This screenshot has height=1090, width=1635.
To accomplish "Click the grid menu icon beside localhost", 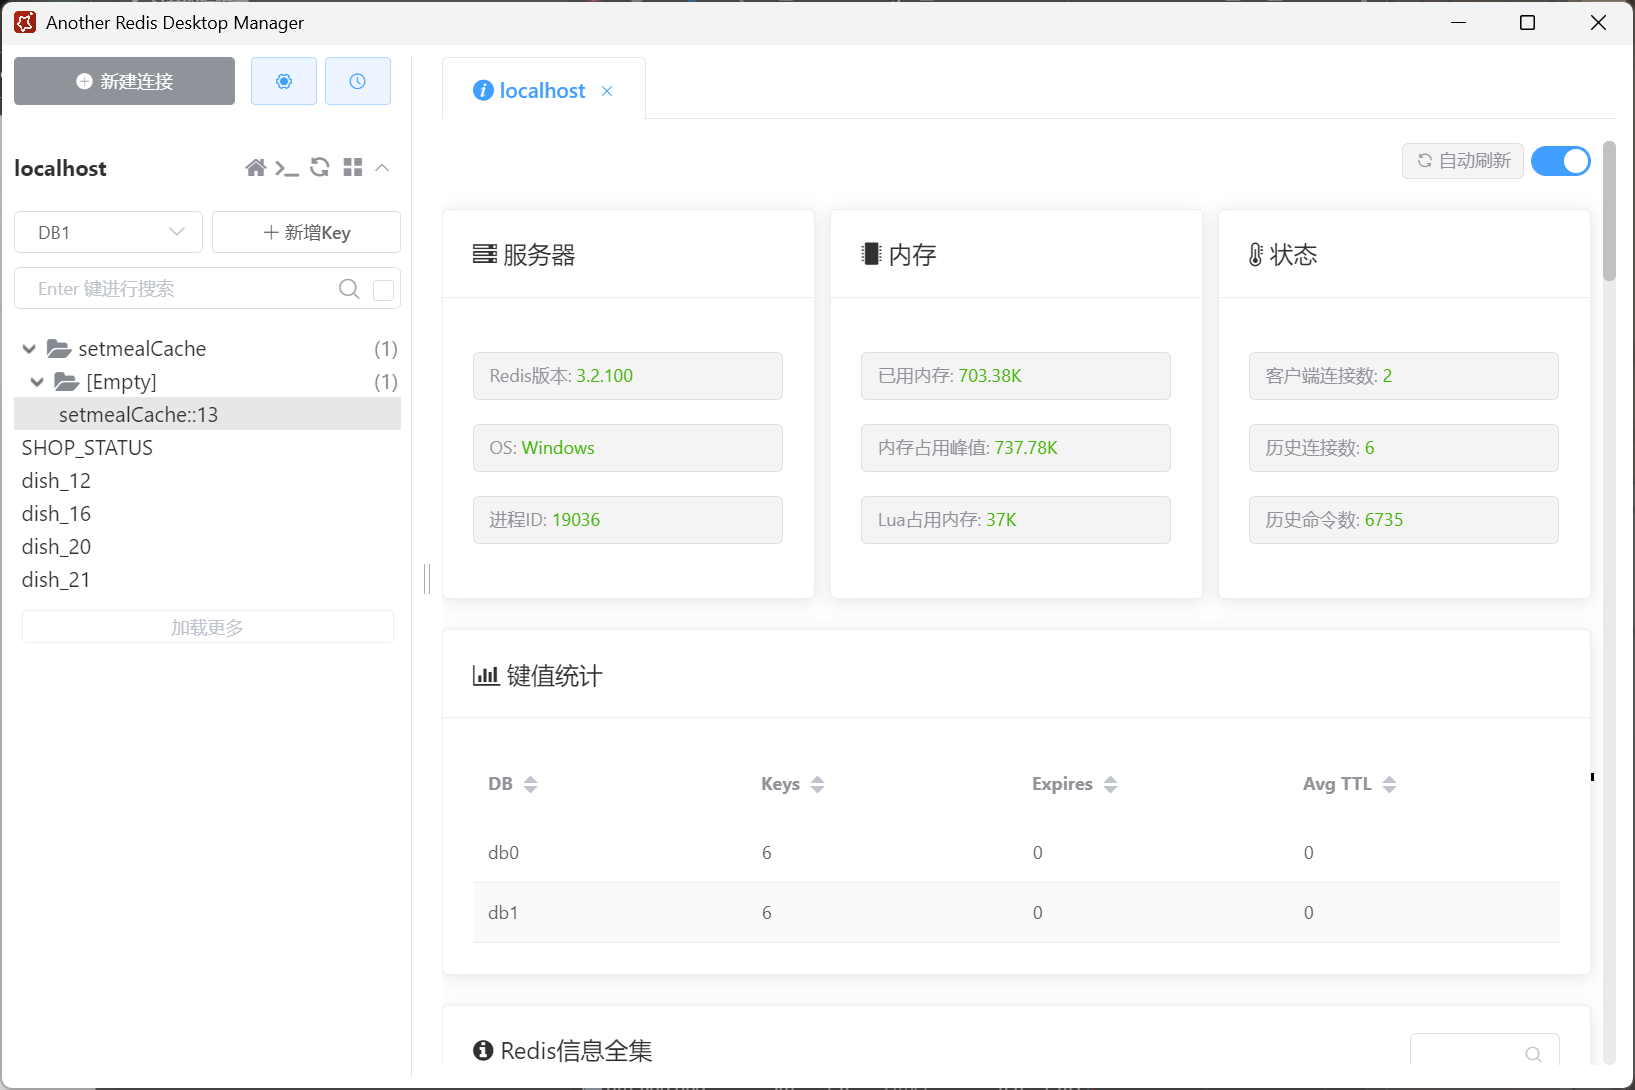I will click(x=352, y=168).
